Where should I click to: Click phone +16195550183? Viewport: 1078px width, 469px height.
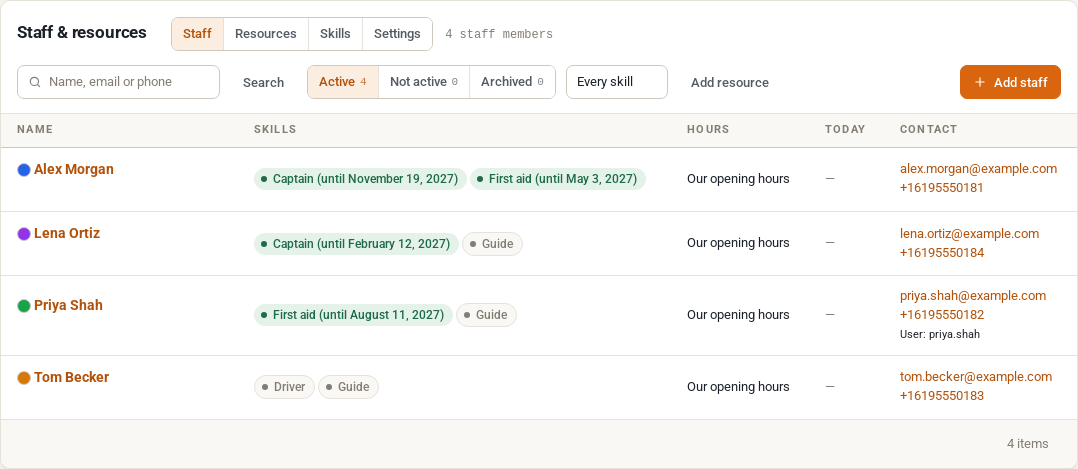(x=942, y=395)
